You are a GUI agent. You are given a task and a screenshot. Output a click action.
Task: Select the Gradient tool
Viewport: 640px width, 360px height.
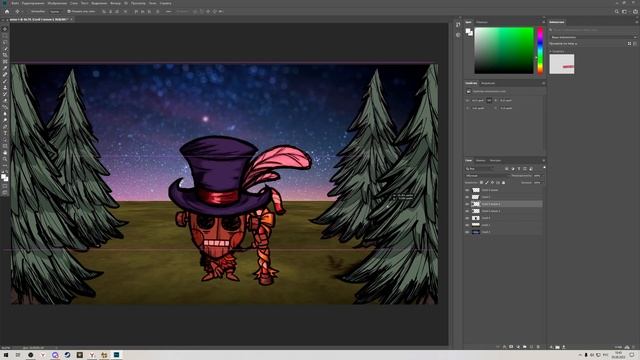point(5,107)
